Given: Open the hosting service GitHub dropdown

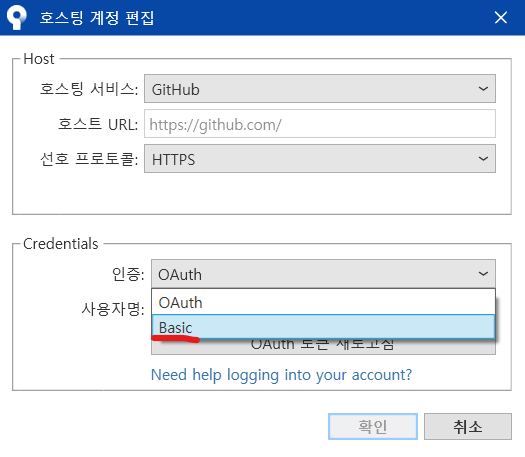Looking at the screenshot, I should (x=320, y=89).
